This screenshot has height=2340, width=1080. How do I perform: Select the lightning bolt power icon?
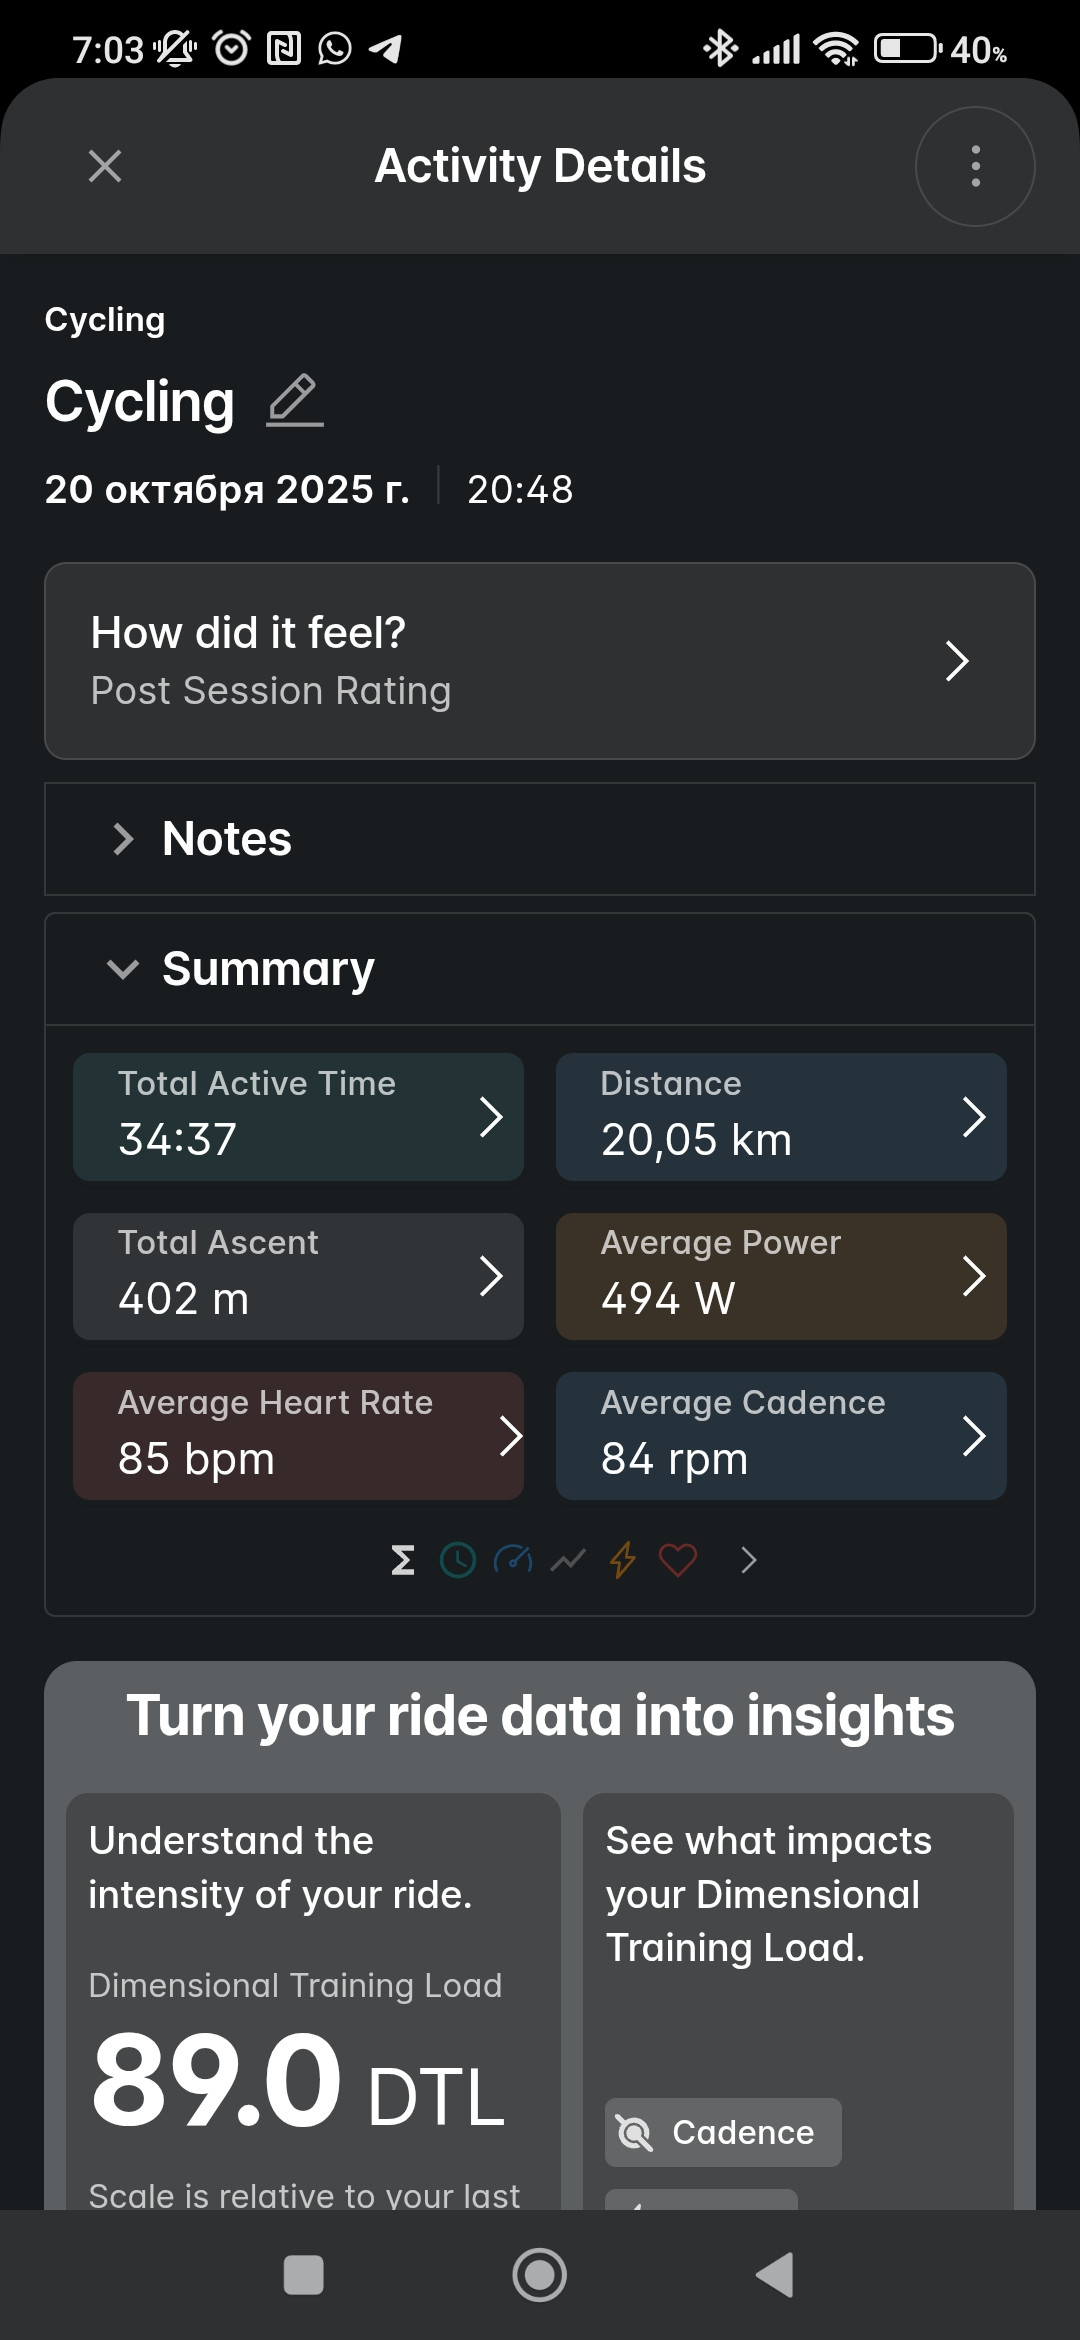pyautogui.click(x=623, y=1560)
